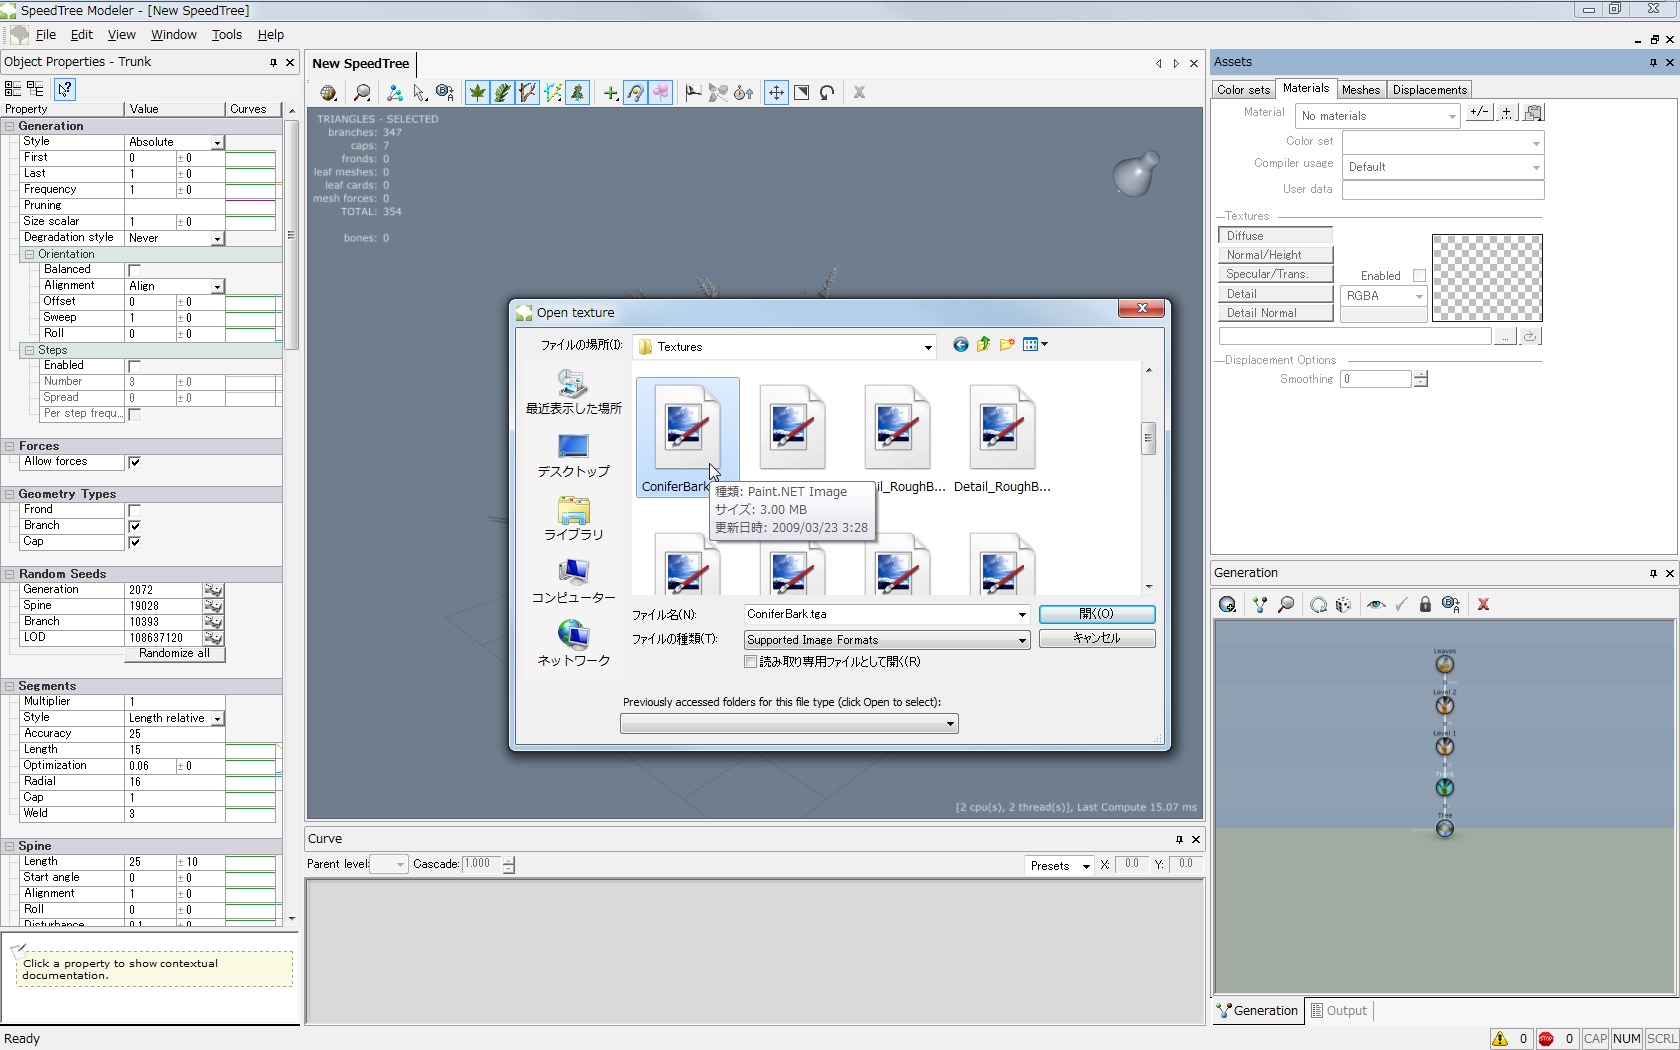This screenshot has height=1050, width=1680.
Task: Check the read-only open checkbox in dialog
Action: pyautogui.click(x=751, y=662)
